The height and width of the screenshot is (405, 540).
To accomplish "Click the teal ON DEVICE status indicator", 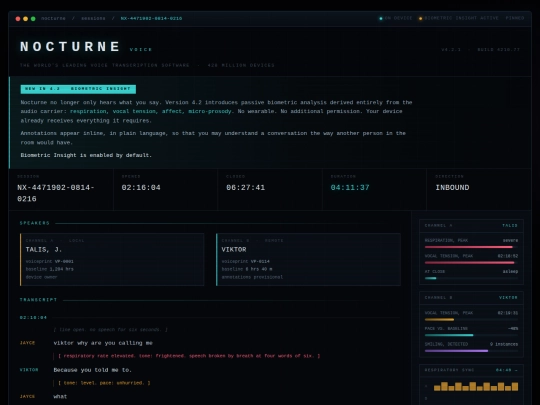I will [396, 18].
